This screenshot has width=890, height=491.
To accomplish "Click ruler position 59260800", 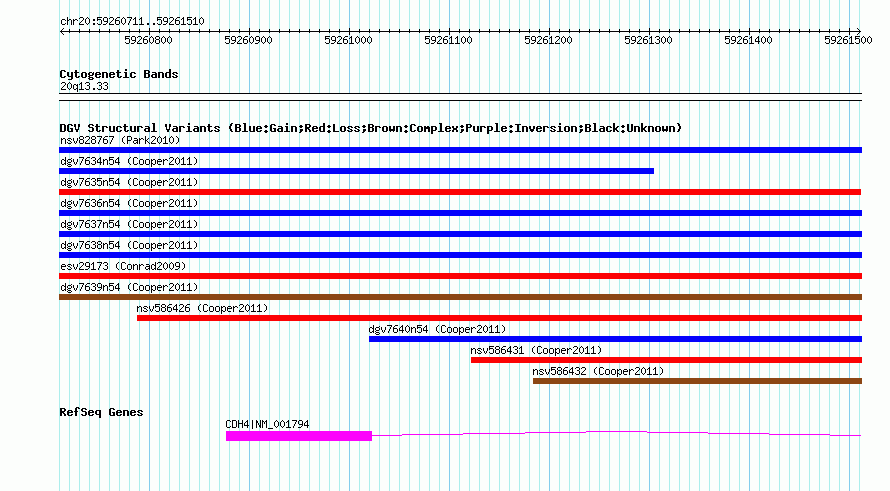I will pyautogui.click(x=148, y=40).
